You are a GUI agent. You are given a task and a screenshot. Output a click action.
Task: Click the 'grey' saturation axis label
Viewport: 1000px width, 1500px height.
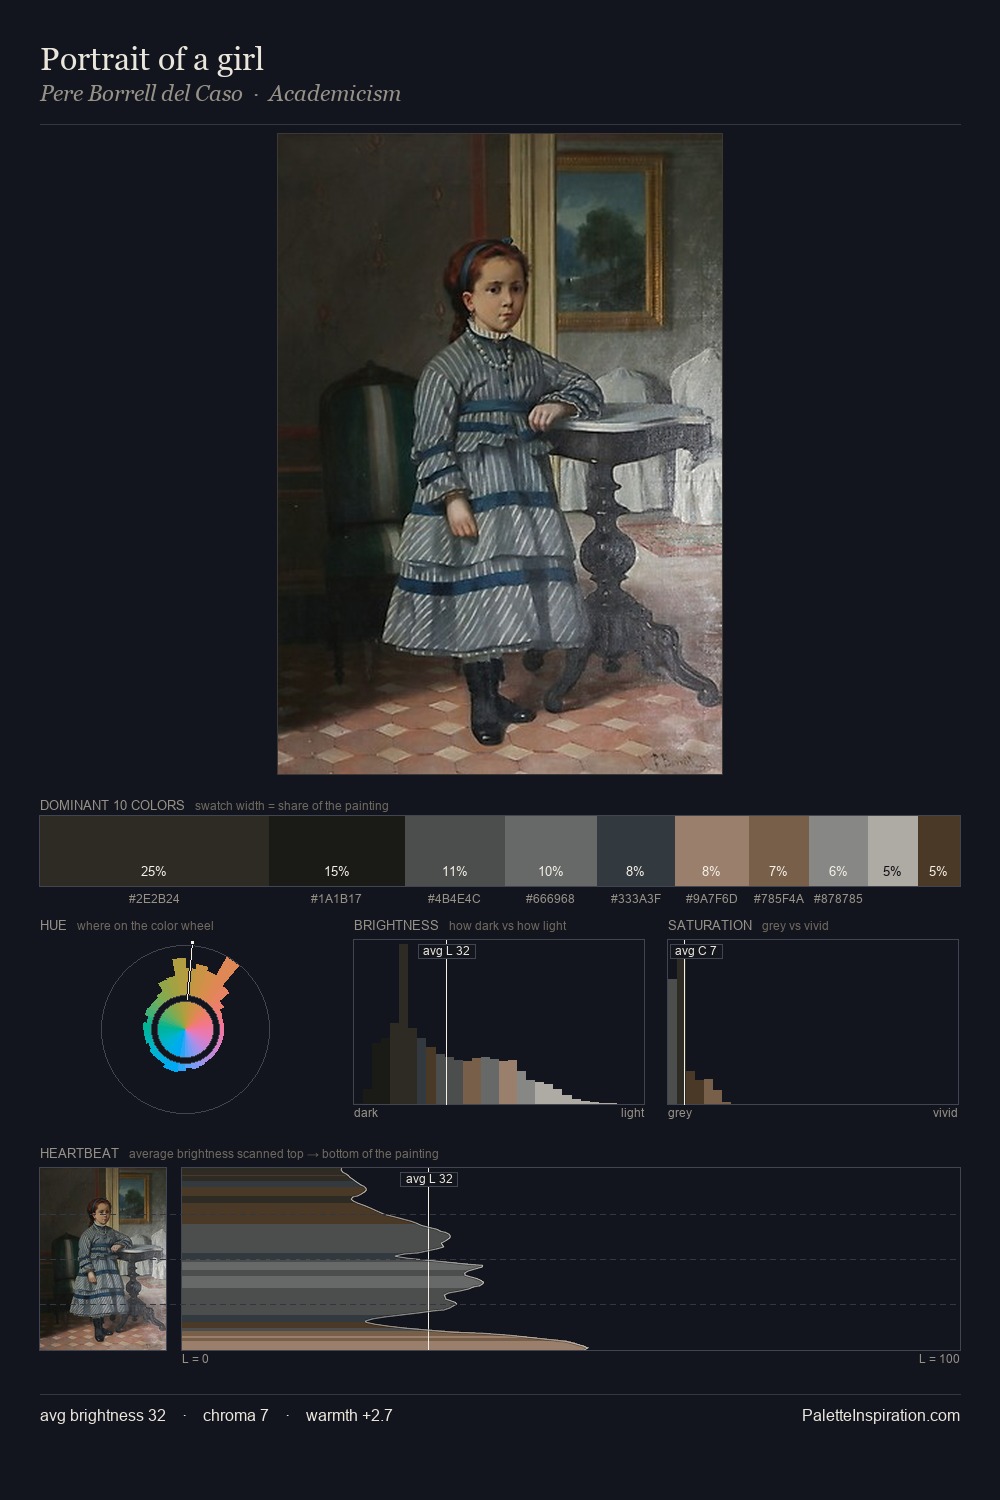click(680, 1113)
